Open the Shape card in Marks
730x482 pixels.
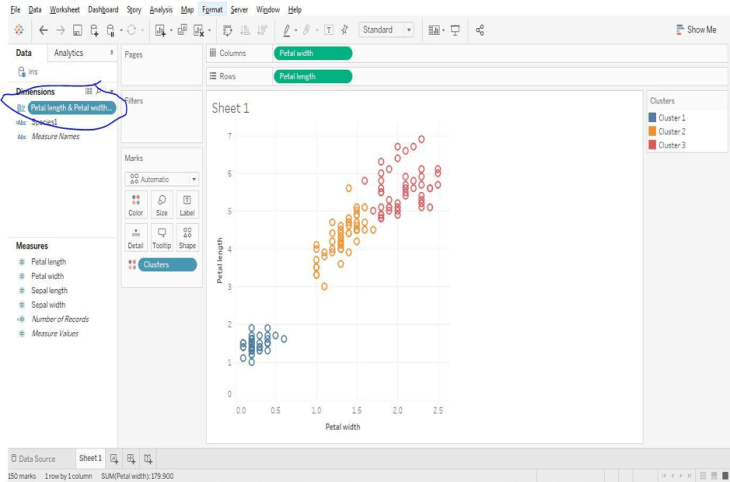tap(187, 237)
